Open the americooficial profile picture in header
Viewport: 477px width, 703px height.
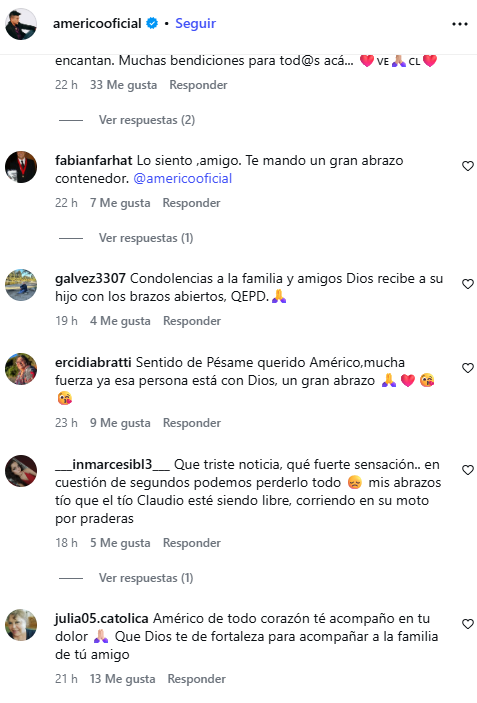pos(21,24)
